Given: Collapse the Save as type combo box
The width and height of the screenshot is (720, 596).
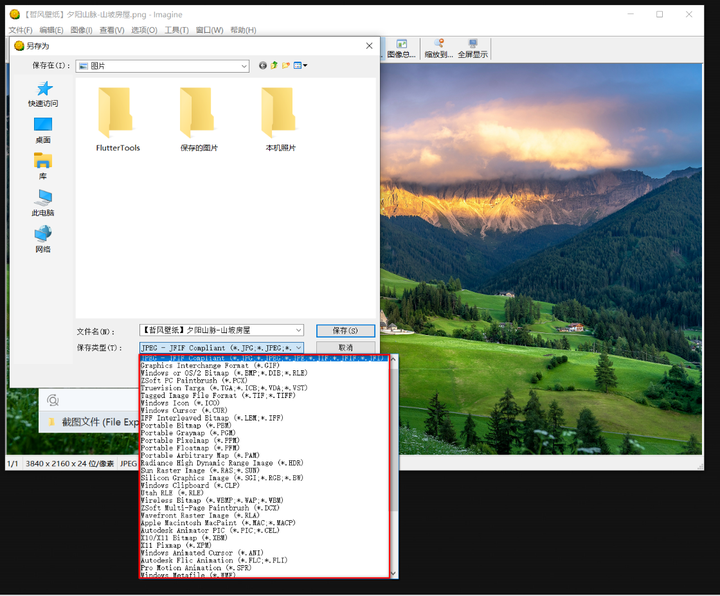Looking at the screenshot, I should pyautogui.click(x=298, y=348).
